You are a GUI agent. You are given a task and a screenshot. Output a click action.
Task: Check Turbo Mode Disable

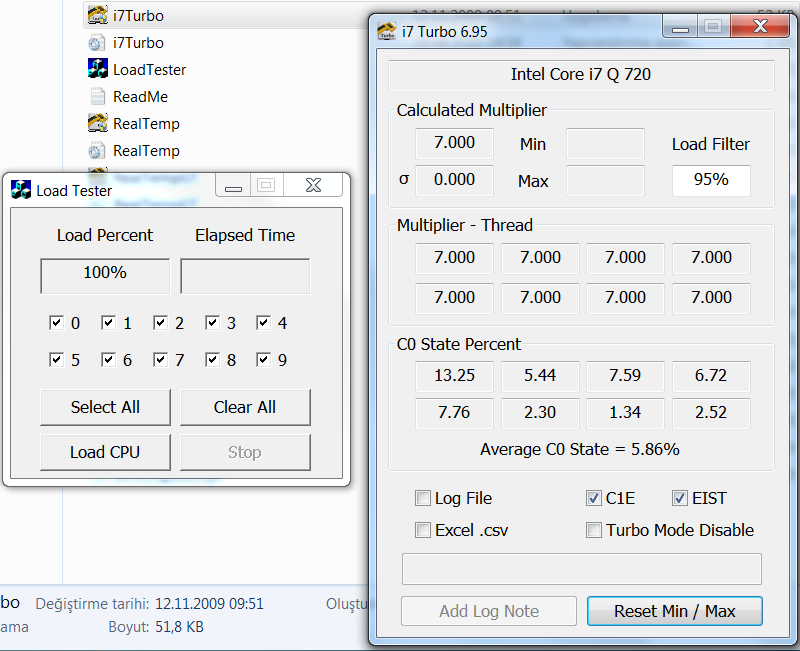coord(593,530)
